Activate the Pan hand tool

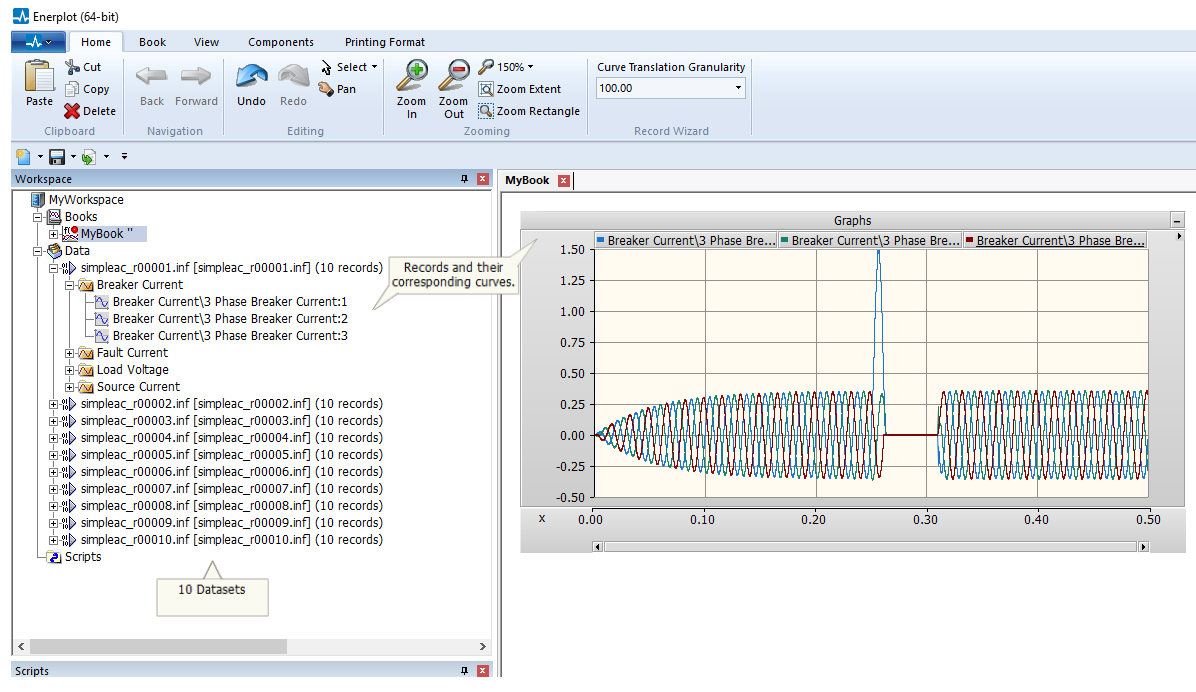point(337,89)
